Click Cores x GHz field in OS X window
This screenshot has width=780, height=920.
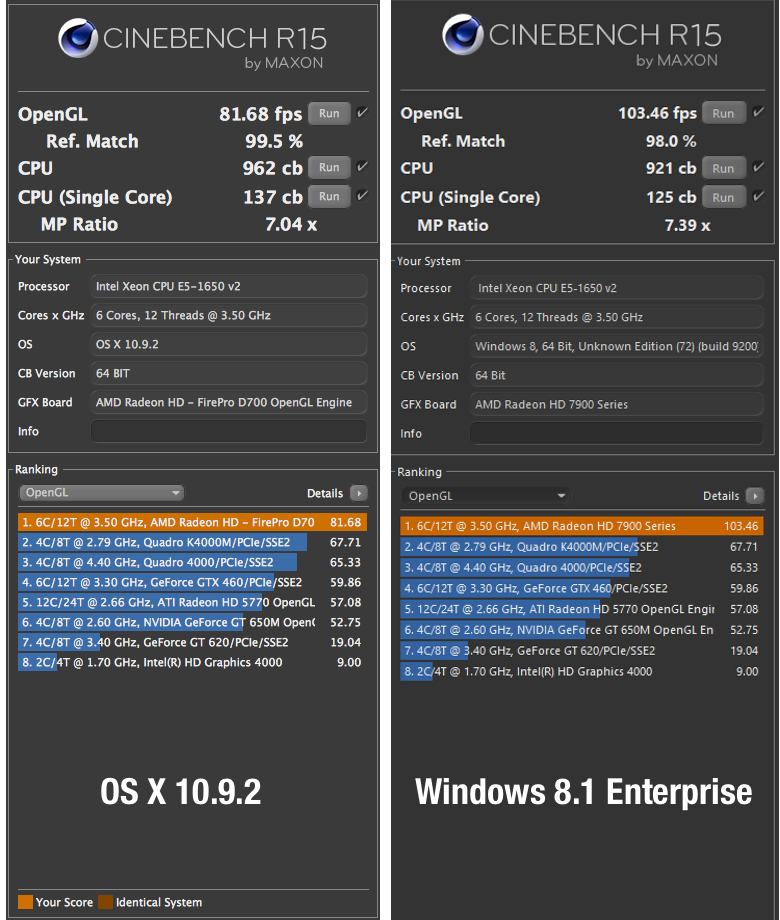click(229, 316)
